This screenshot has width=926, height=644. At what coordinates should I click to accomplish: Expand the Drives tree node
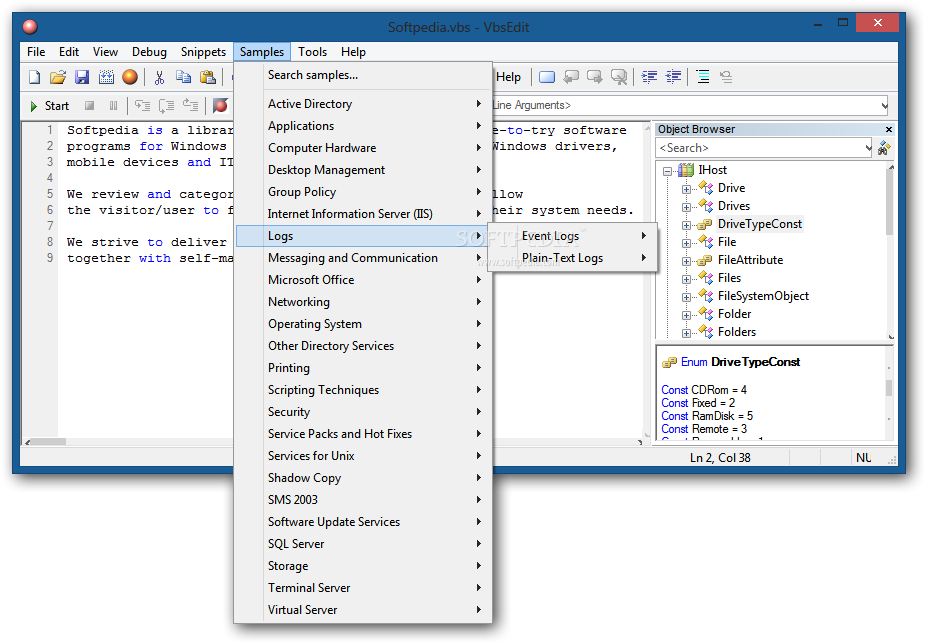pyautogui.click(x=686, y=207)
